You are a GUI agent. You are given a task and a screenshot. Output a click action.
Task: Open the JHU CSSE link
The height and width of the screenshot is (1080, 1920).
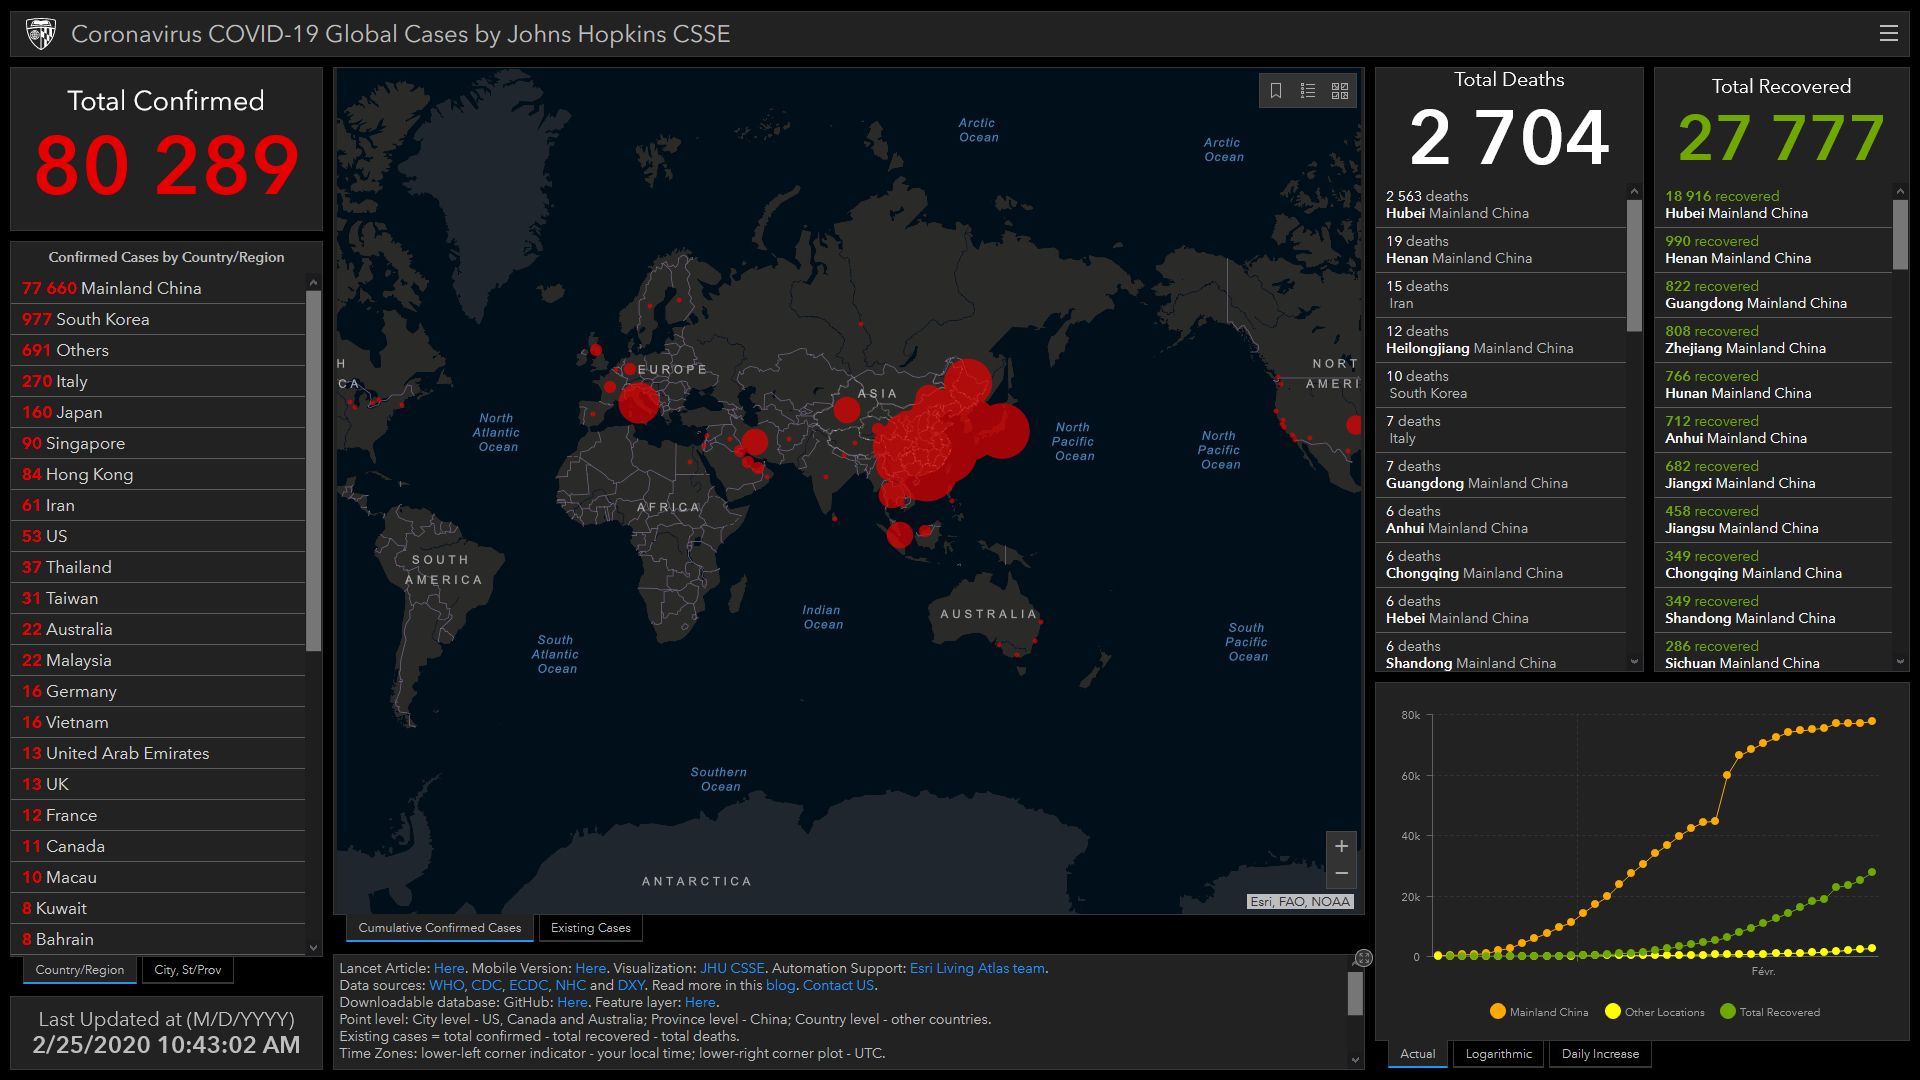(x=732, y=968)
